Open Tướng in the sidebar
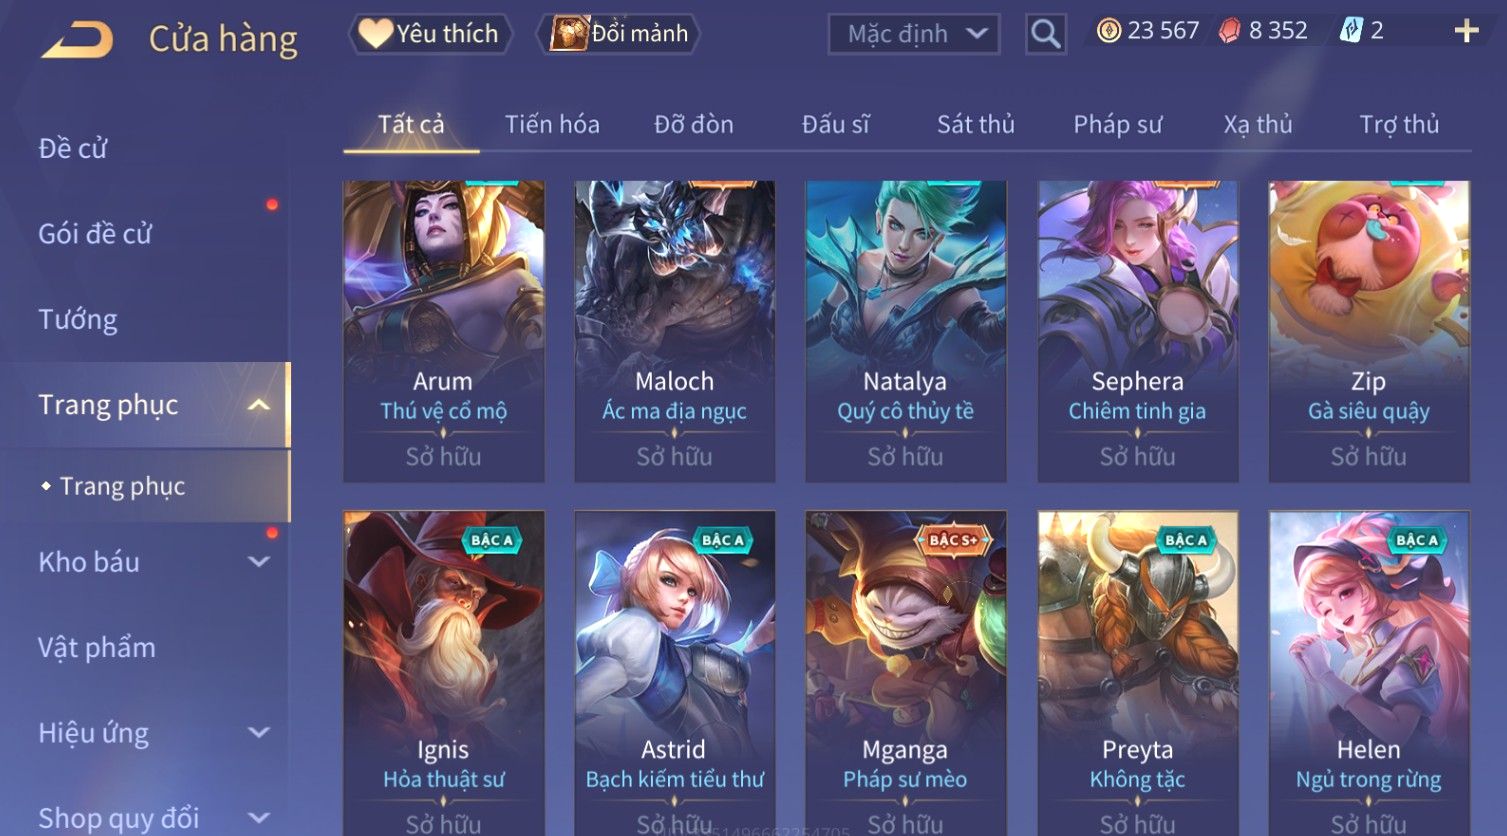The image size is (1507, 836). point(78,319)
